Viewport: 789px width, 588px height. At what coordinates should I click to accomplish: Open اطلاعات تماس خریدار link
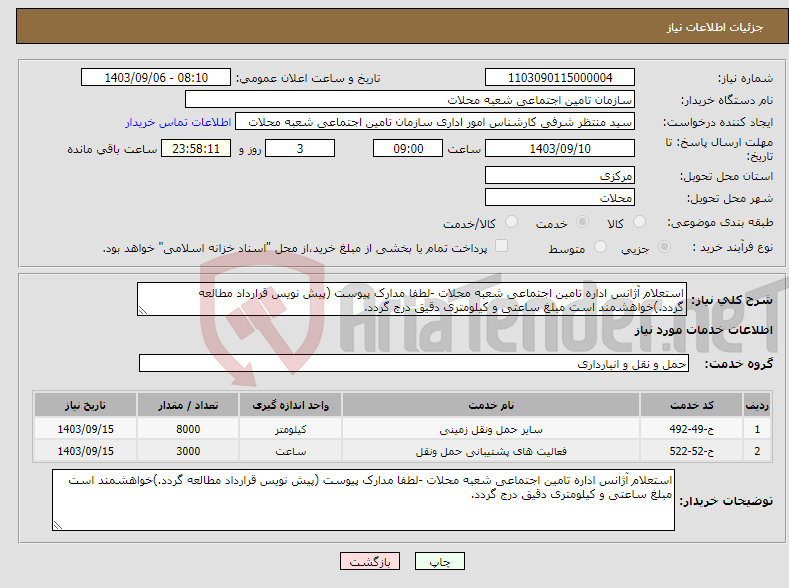pos(178,122)
